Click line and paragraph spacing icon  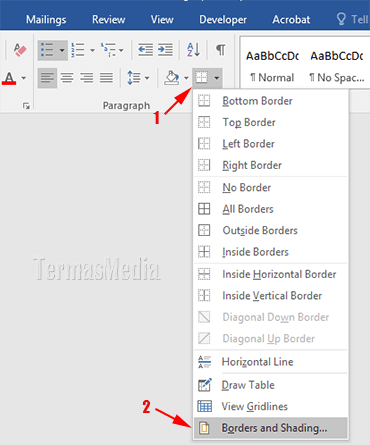point(134,78)
